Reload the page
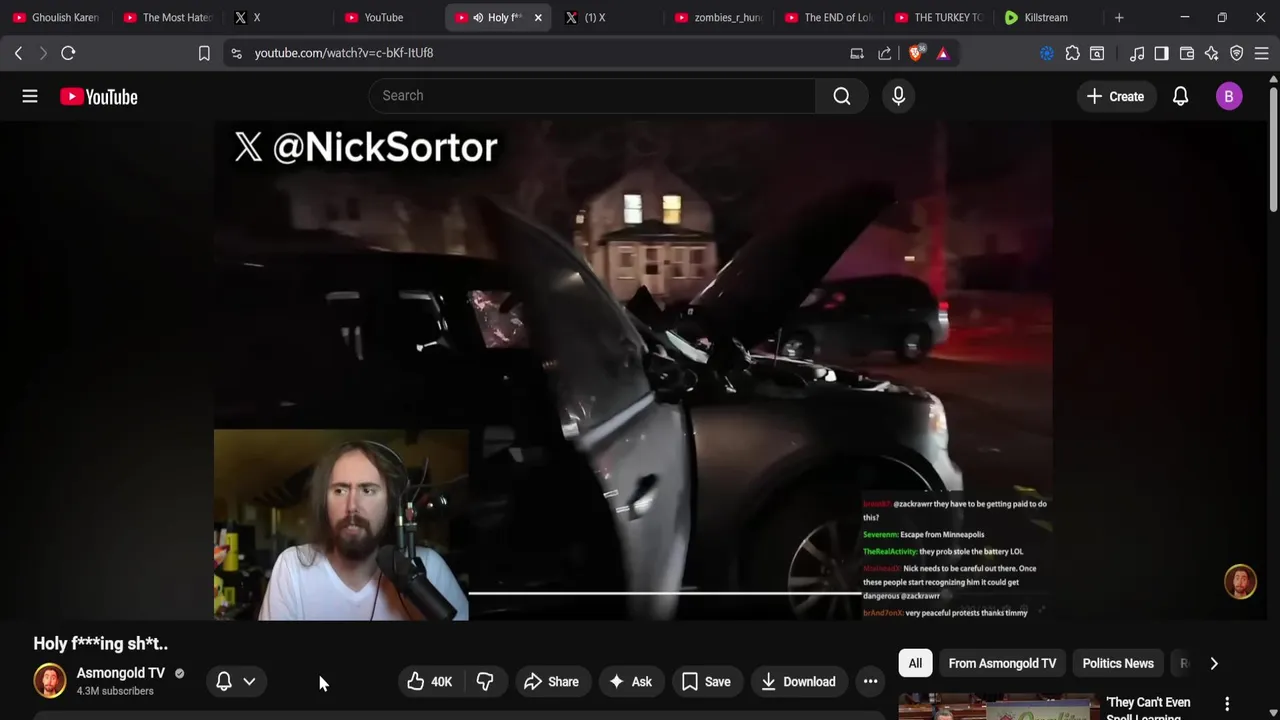This screenshot has width=1280, height=720. click(68, 53)
